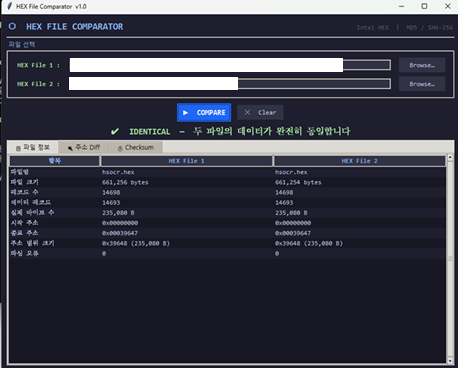458x382 pixels.
Task: Focus the HEX File 2 path field
Action: [x=230, y=84]
